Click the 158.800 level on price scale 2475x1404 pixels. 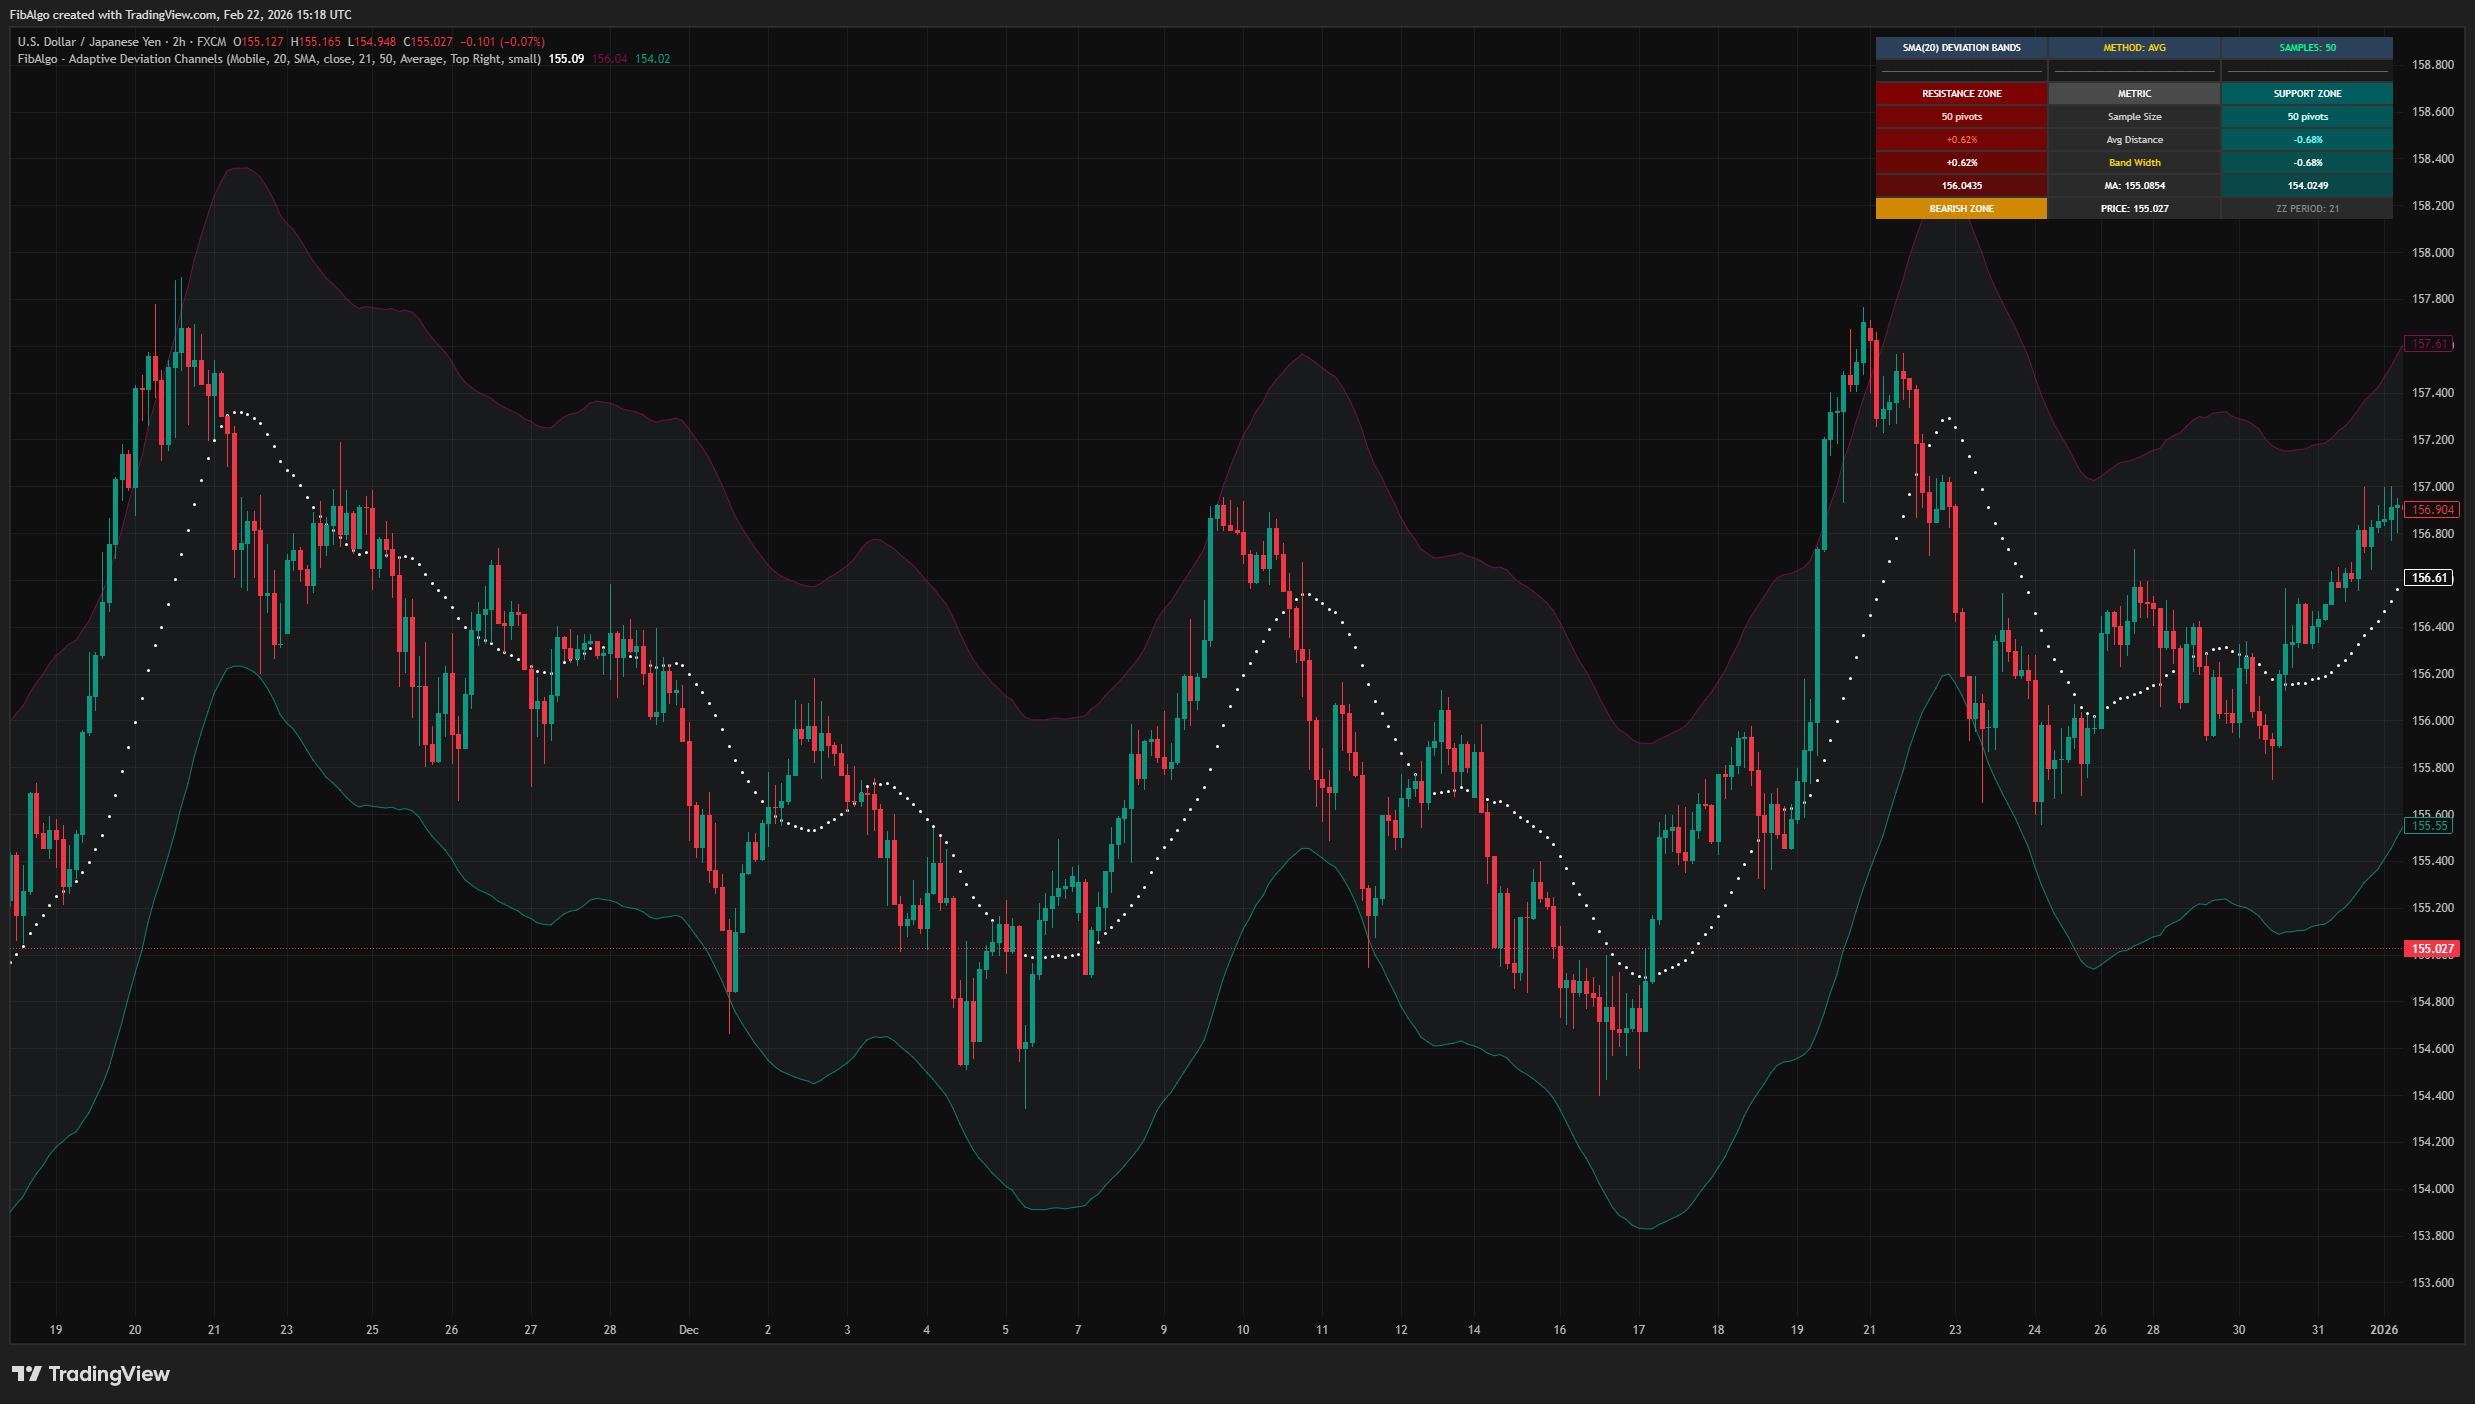pos(2432,65)
